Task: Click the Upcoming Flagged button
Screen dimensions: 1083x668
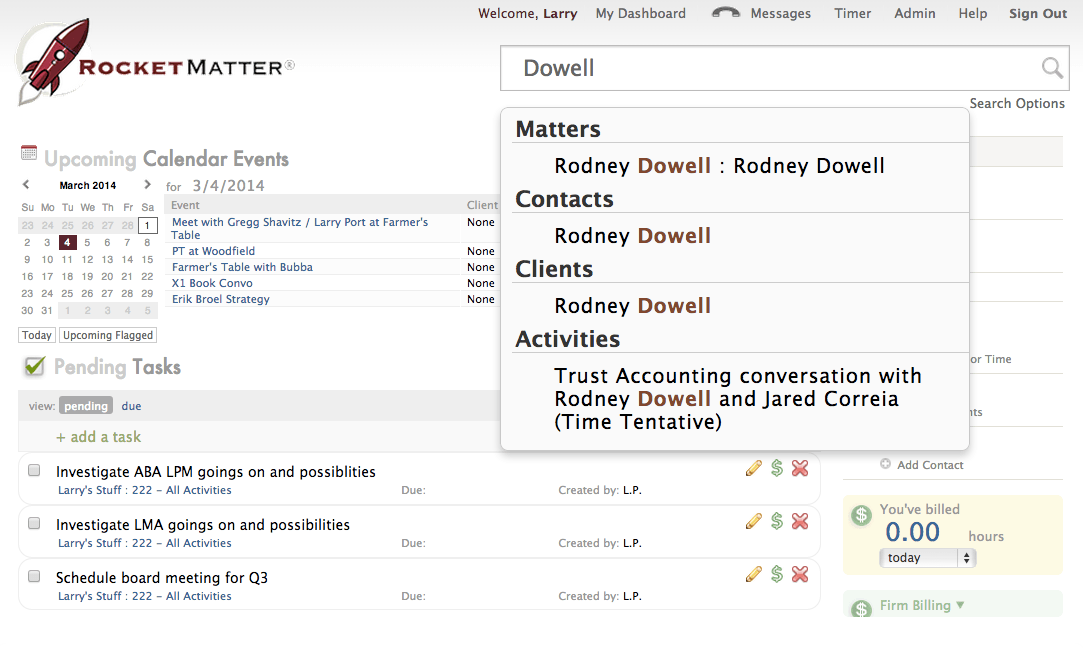Action: click(108, 335)
